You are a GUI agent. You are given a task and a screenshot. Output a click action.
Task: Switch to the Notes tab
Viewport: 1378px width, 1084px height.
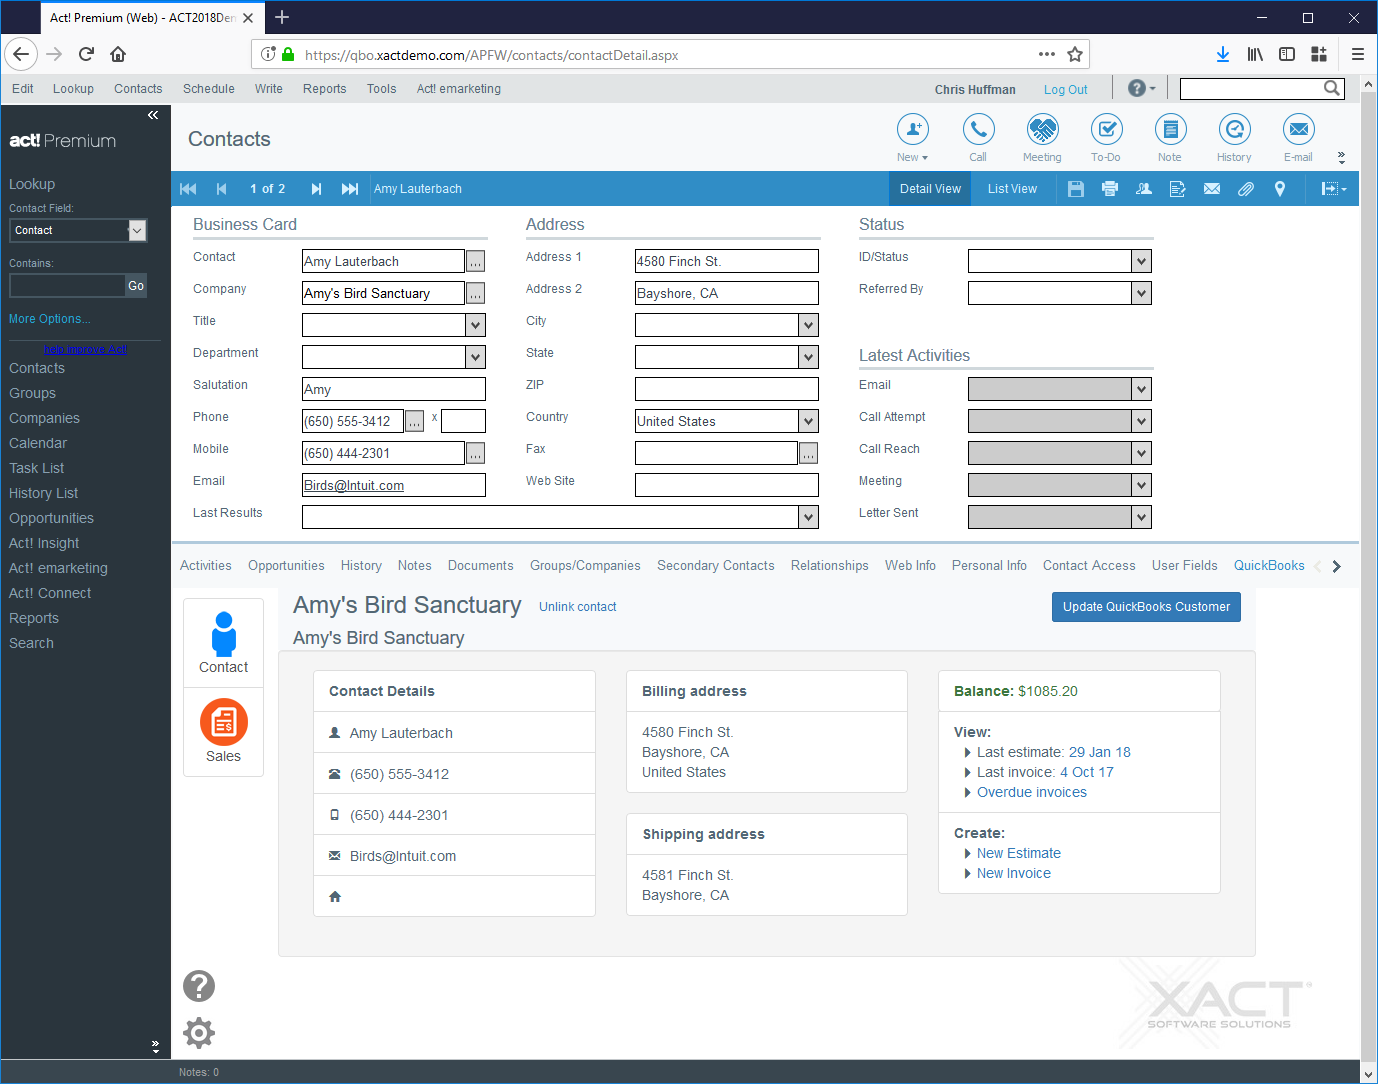tap(415, 566)
